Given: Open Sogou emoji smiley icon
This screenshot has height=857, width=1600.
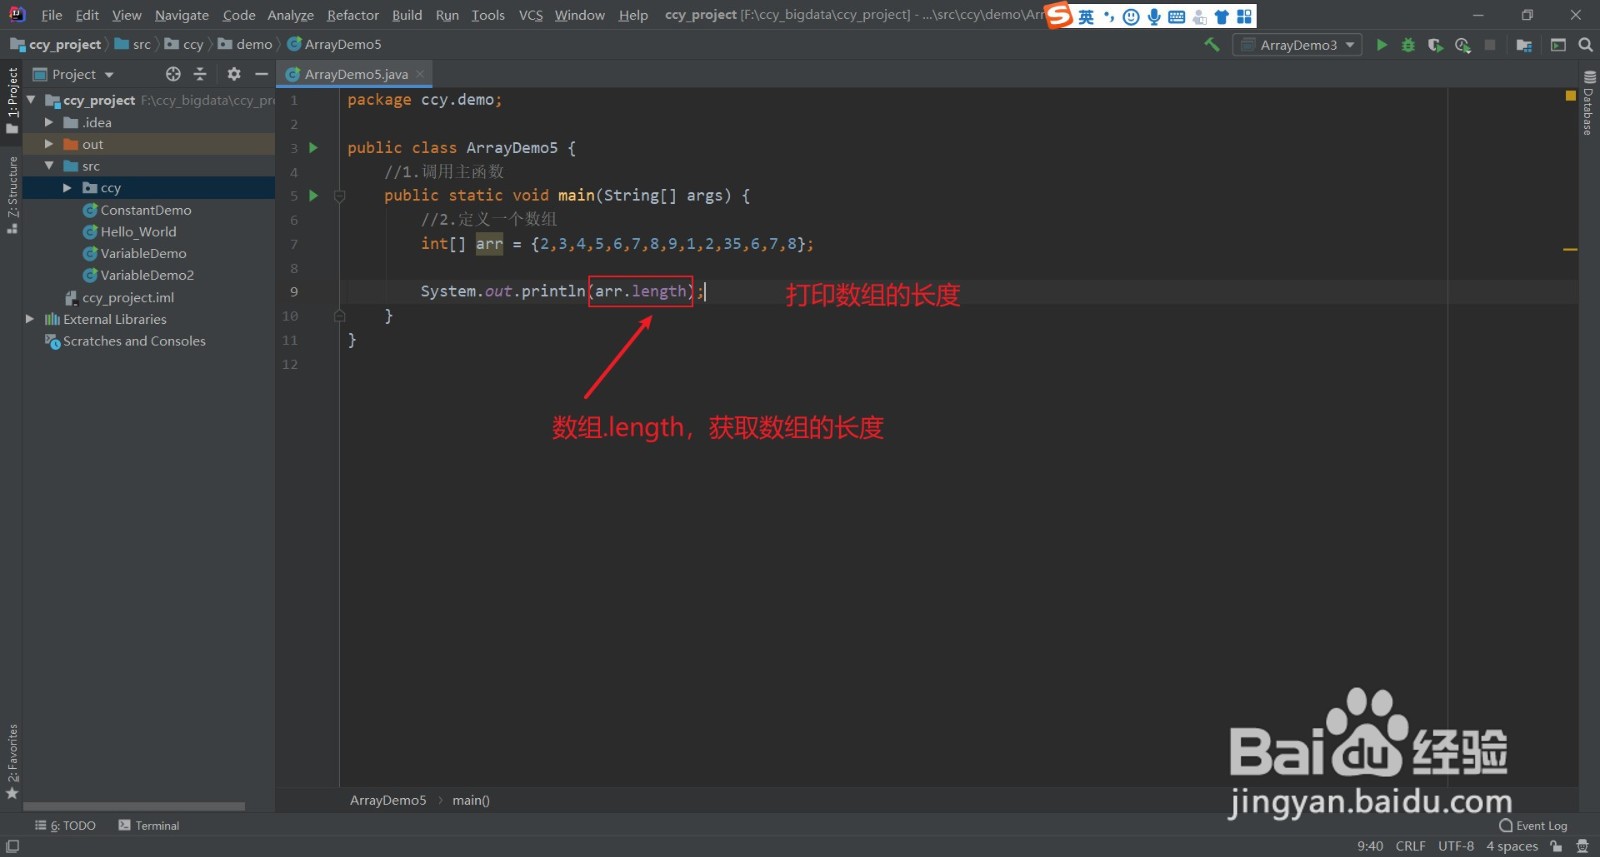Looking at the screenshot, I should pos(1131,17).
